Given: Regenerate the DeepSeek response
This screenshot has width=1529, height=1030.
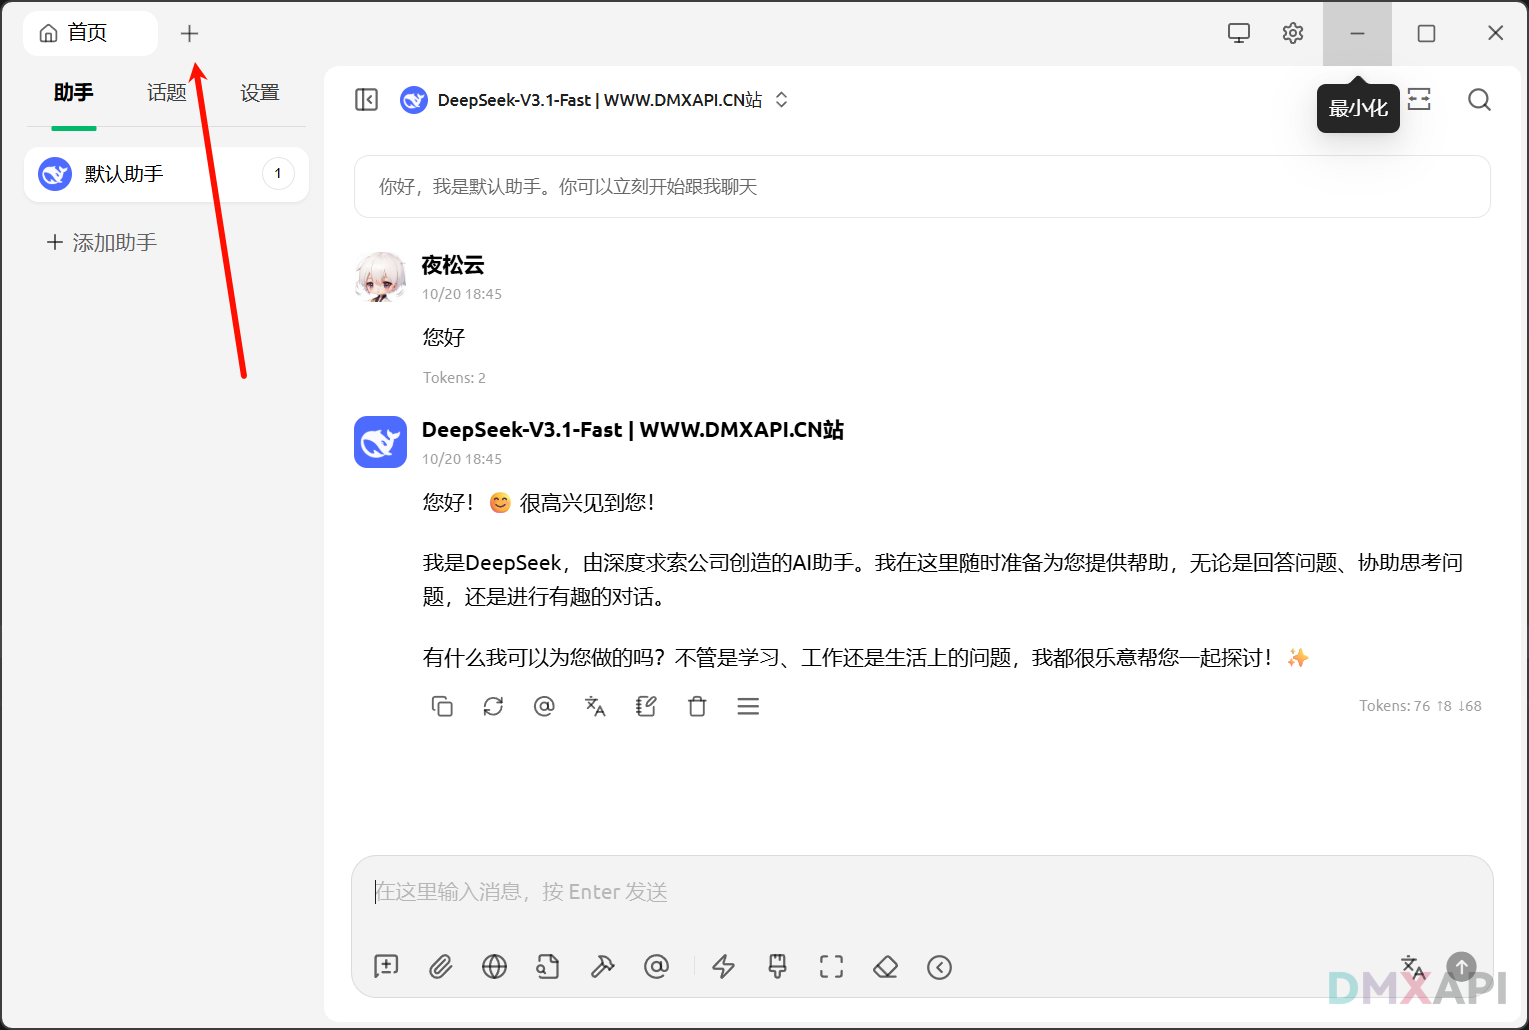Looking at the screenshot, I should point(493,707).
